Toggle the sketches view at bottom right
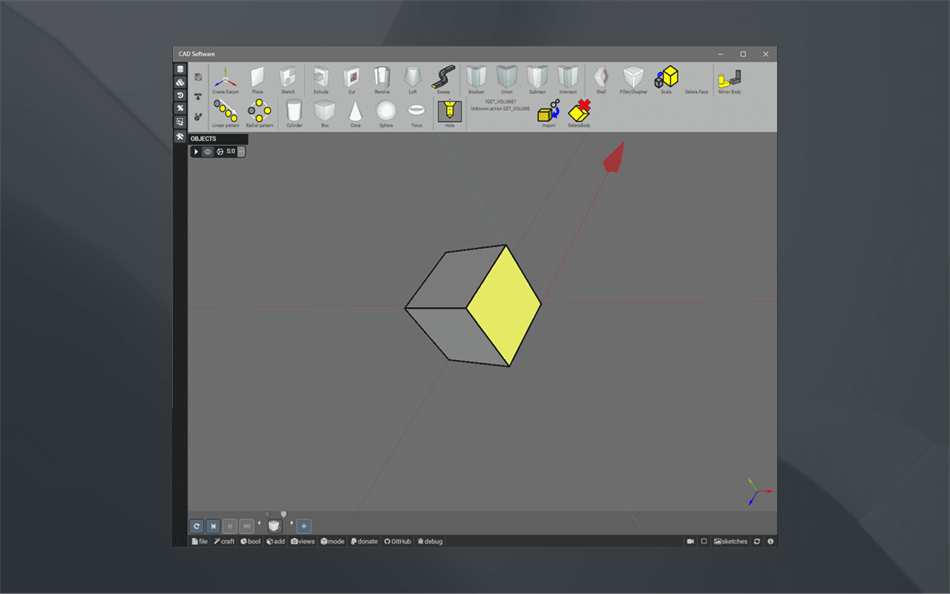Image resolution: width=950 pixels, height=594 pixels. 729,541
